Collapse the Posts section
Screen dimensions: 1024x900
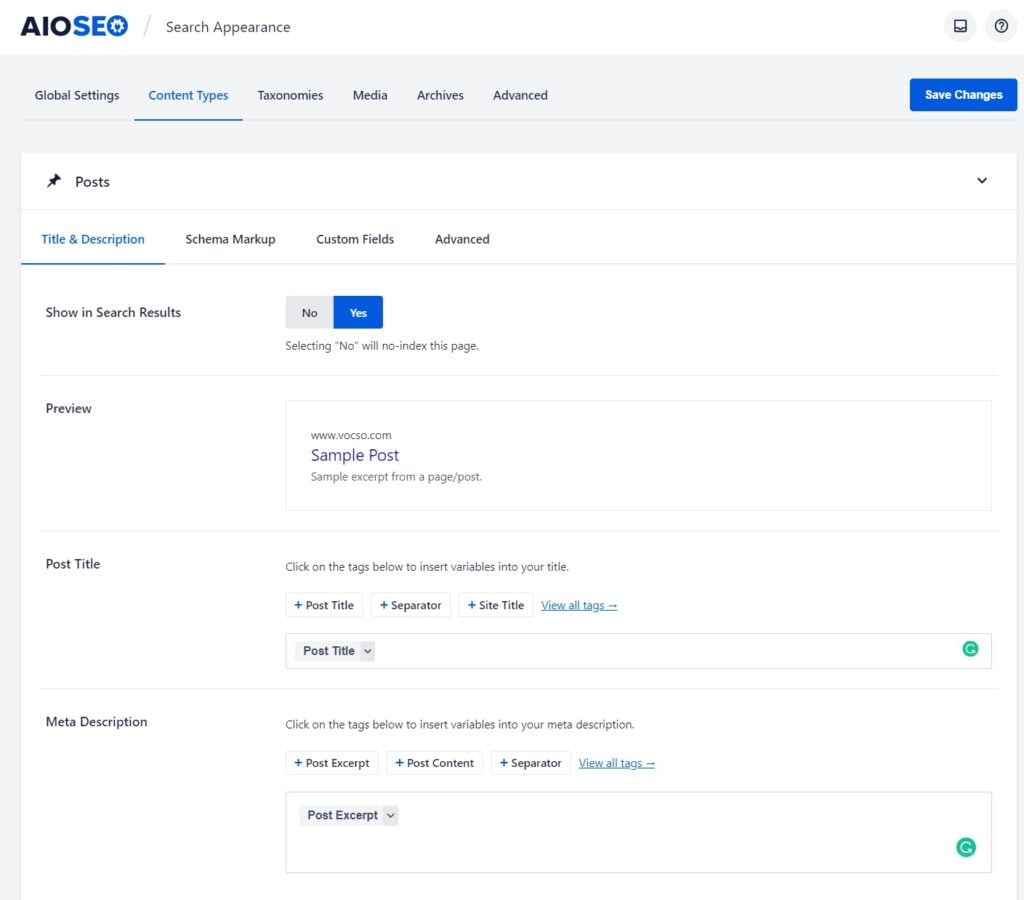pos(982,181)
